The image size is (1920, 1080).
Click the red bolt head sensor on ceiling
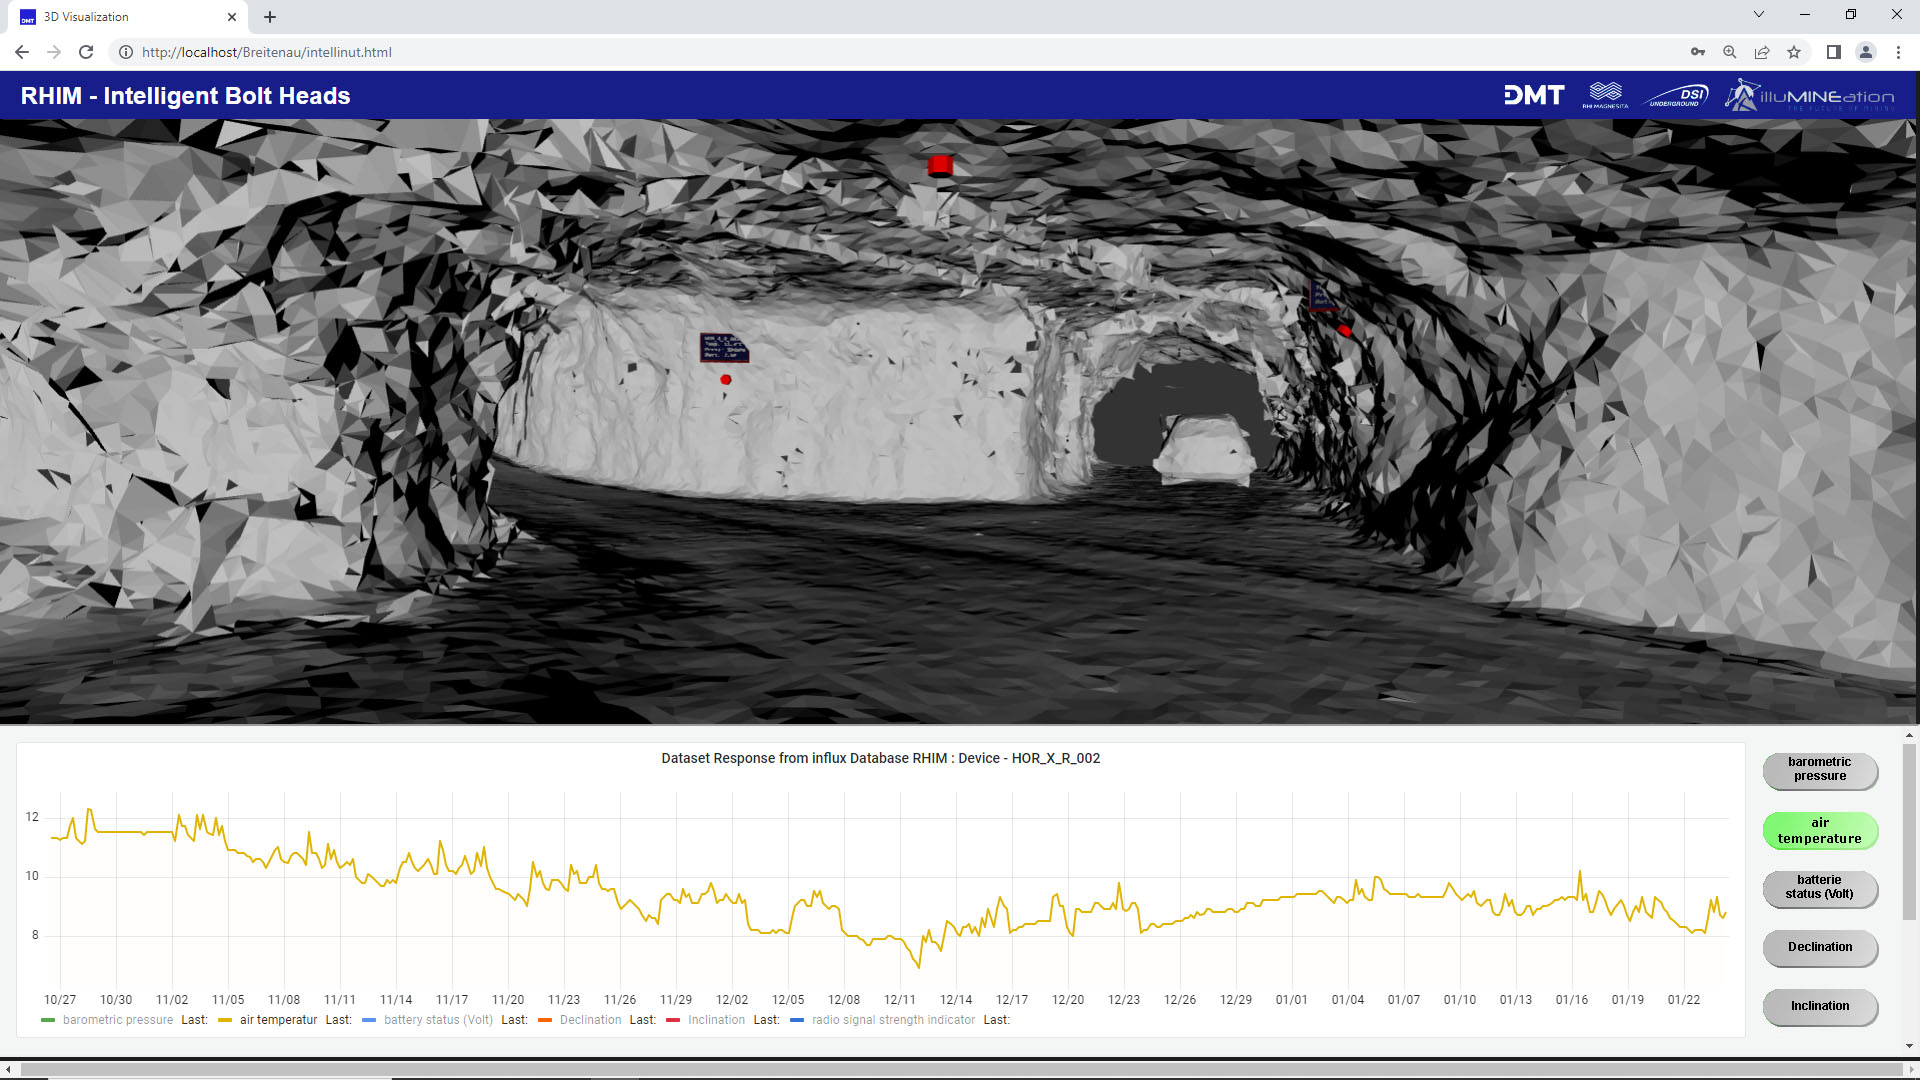(939, 165)
